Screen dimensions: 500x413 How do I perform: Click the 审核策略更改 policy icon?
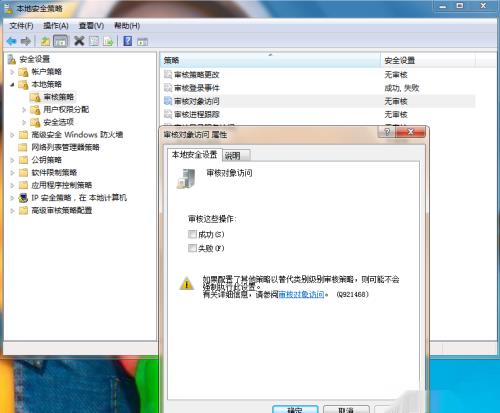[168, 74]
